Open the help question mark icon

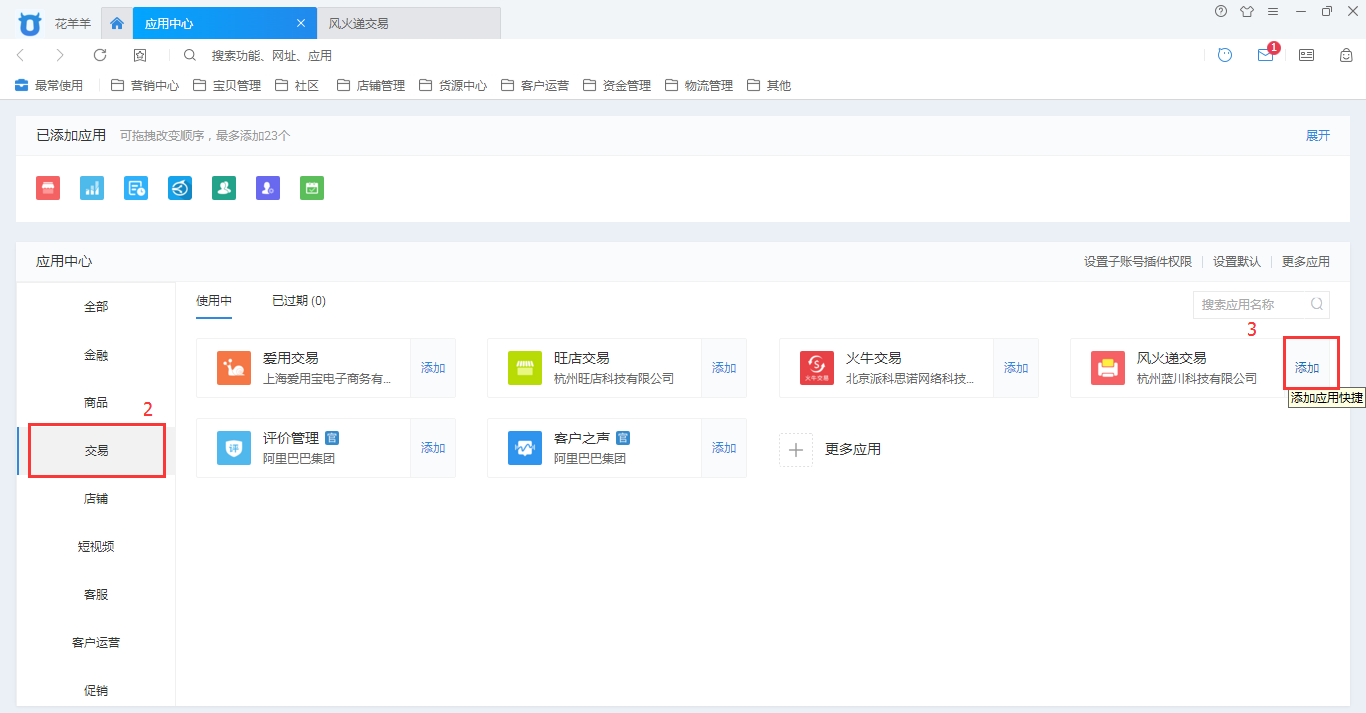[1221, 11]
